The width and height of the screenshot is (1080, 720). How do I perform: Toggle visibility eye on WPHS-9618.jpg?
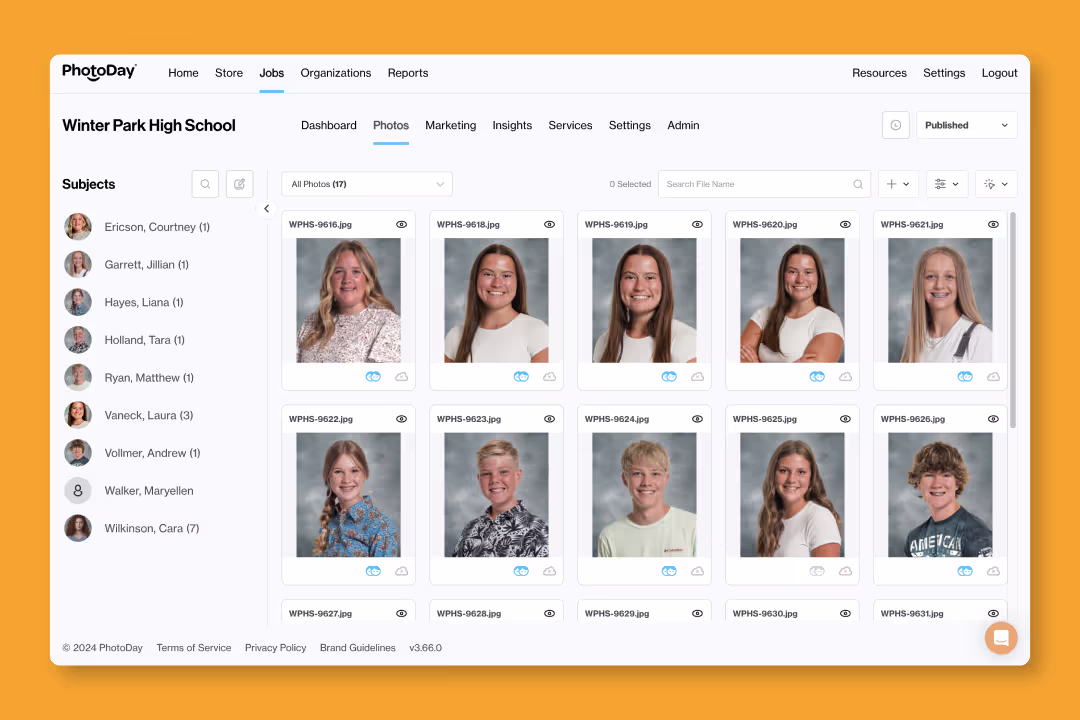pos(550,225)
